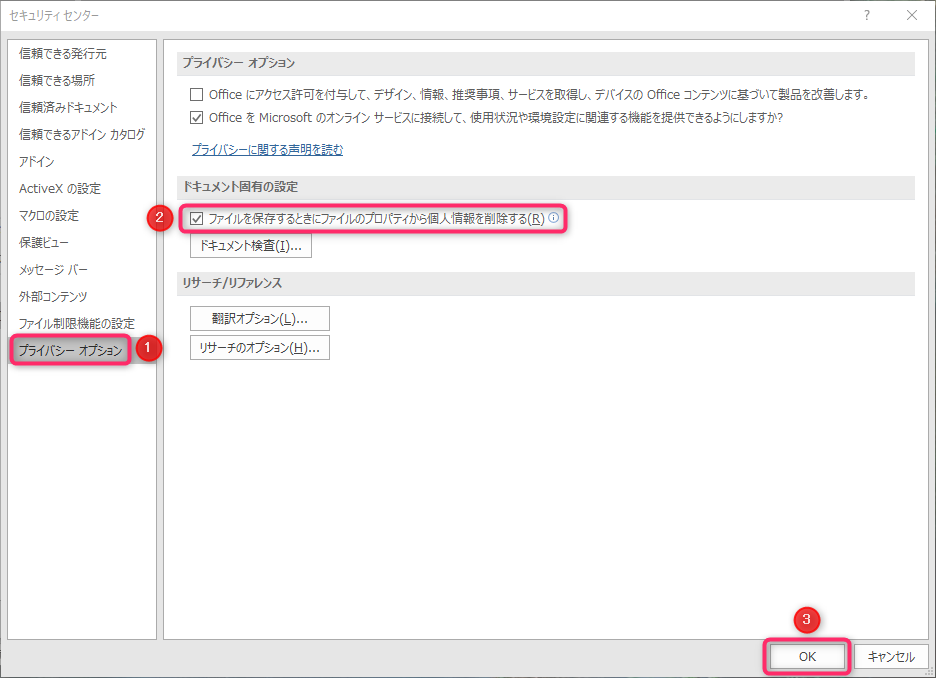Open the プライバシーに関する声明を読む link

pyautogui.click(x=267, y=149)
